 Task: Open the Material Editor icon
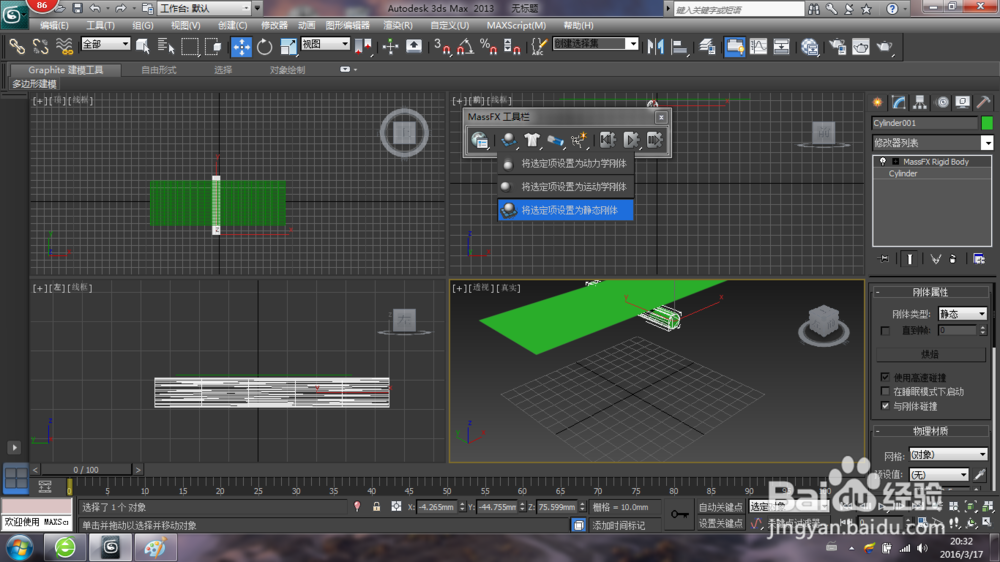810,47
